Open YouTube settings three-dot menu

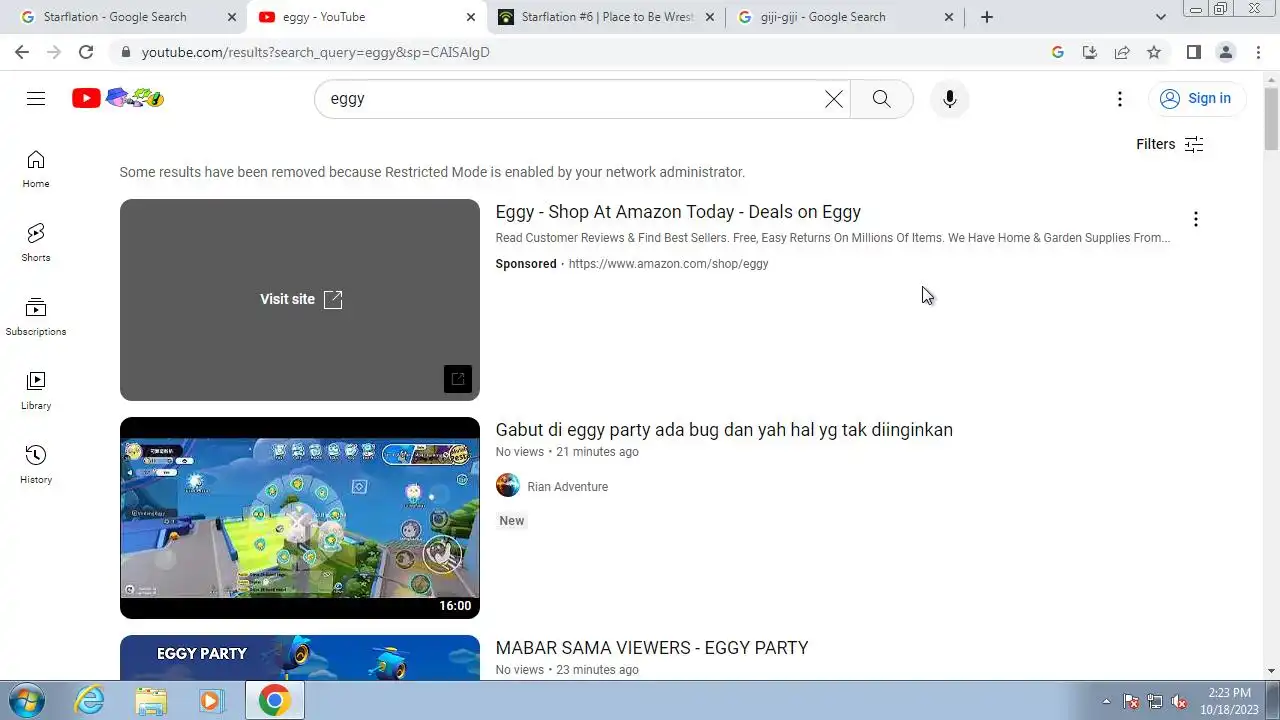click(1120, 99)
